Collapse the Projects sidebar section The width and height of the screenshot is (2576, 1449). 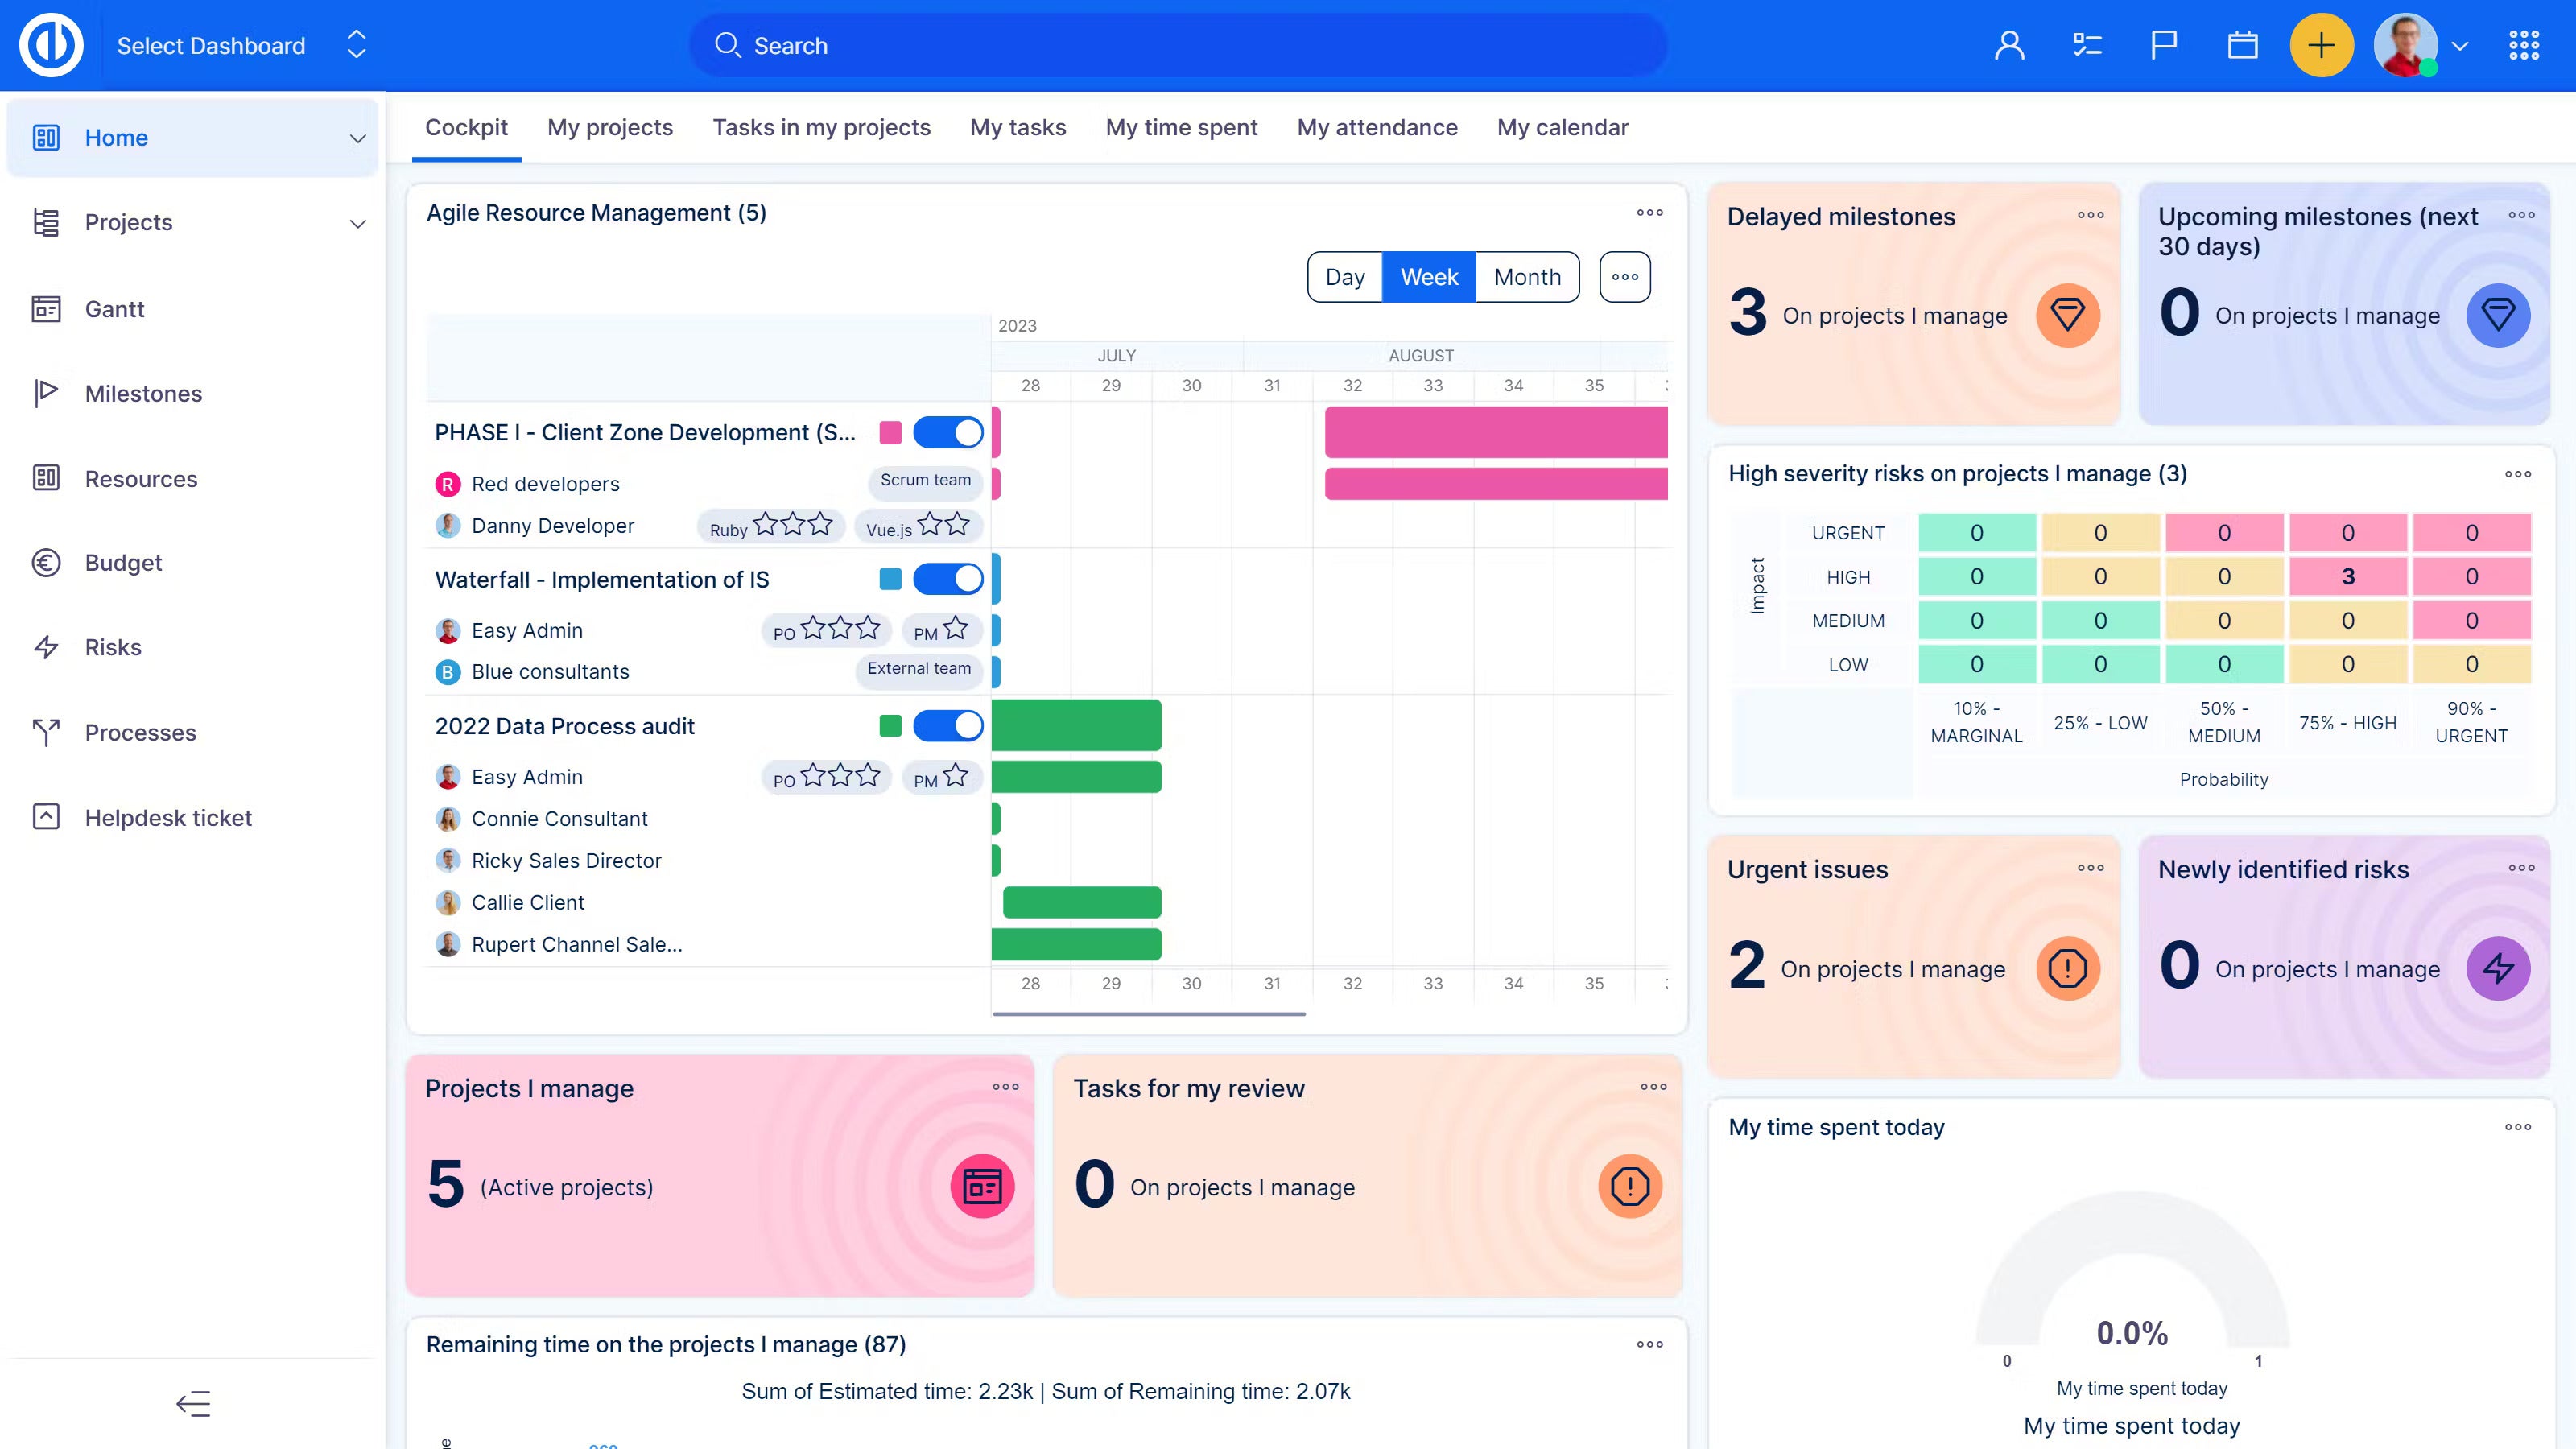point(357,222)
